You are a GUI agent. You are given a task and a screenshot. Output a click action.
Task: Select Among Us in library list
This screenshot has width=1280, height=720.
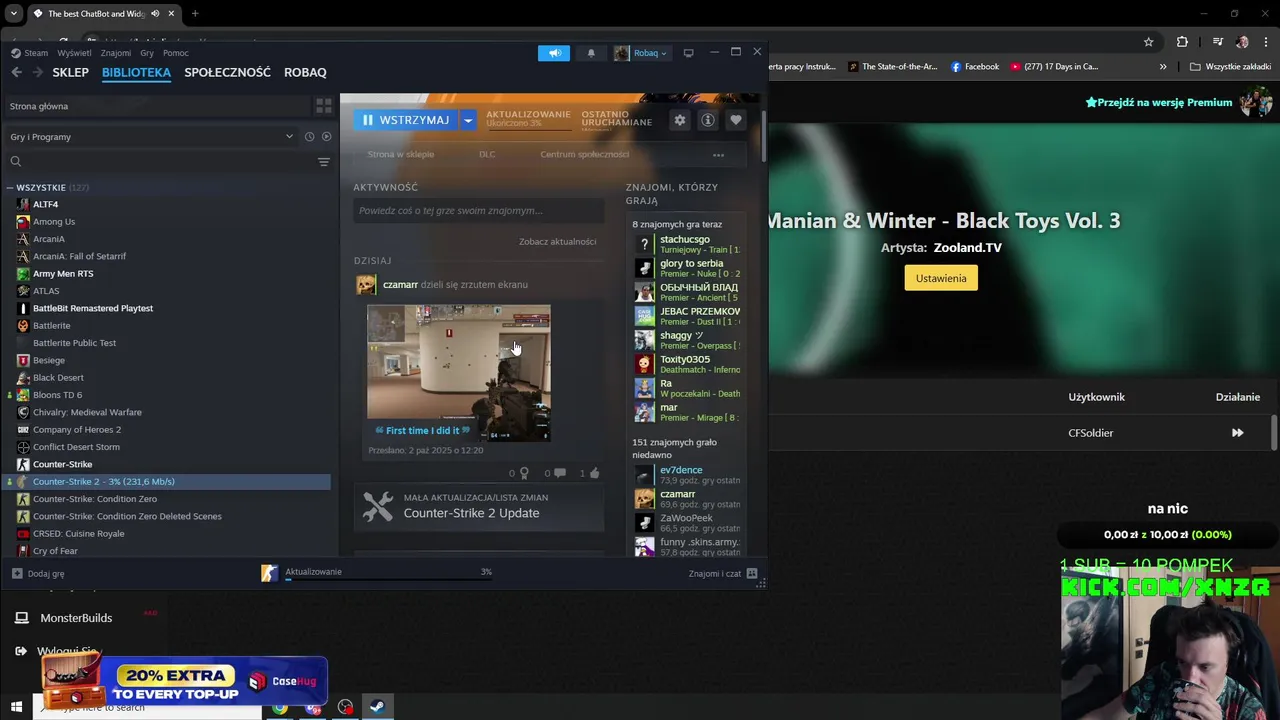click(x=54, y=222)
